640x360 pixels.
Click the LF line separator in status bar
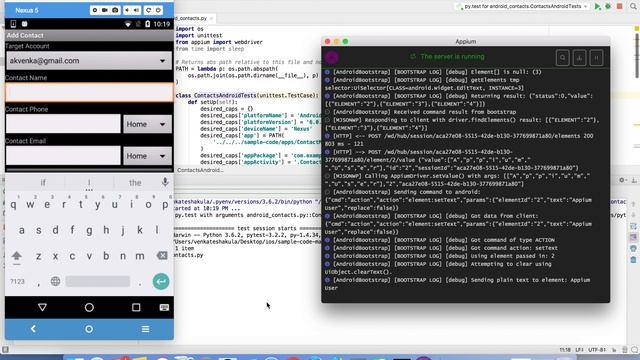point(579,350)
